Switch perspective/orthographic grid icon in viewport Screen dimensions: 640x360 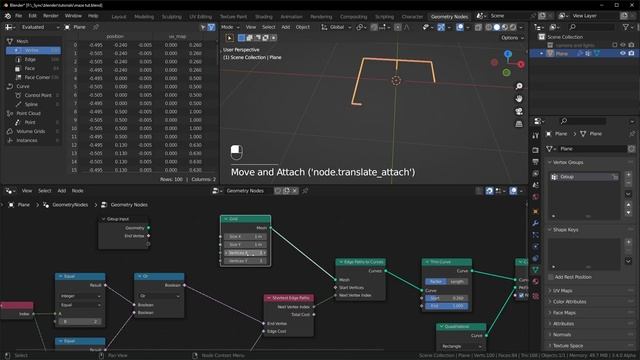(x=519, y=124)
